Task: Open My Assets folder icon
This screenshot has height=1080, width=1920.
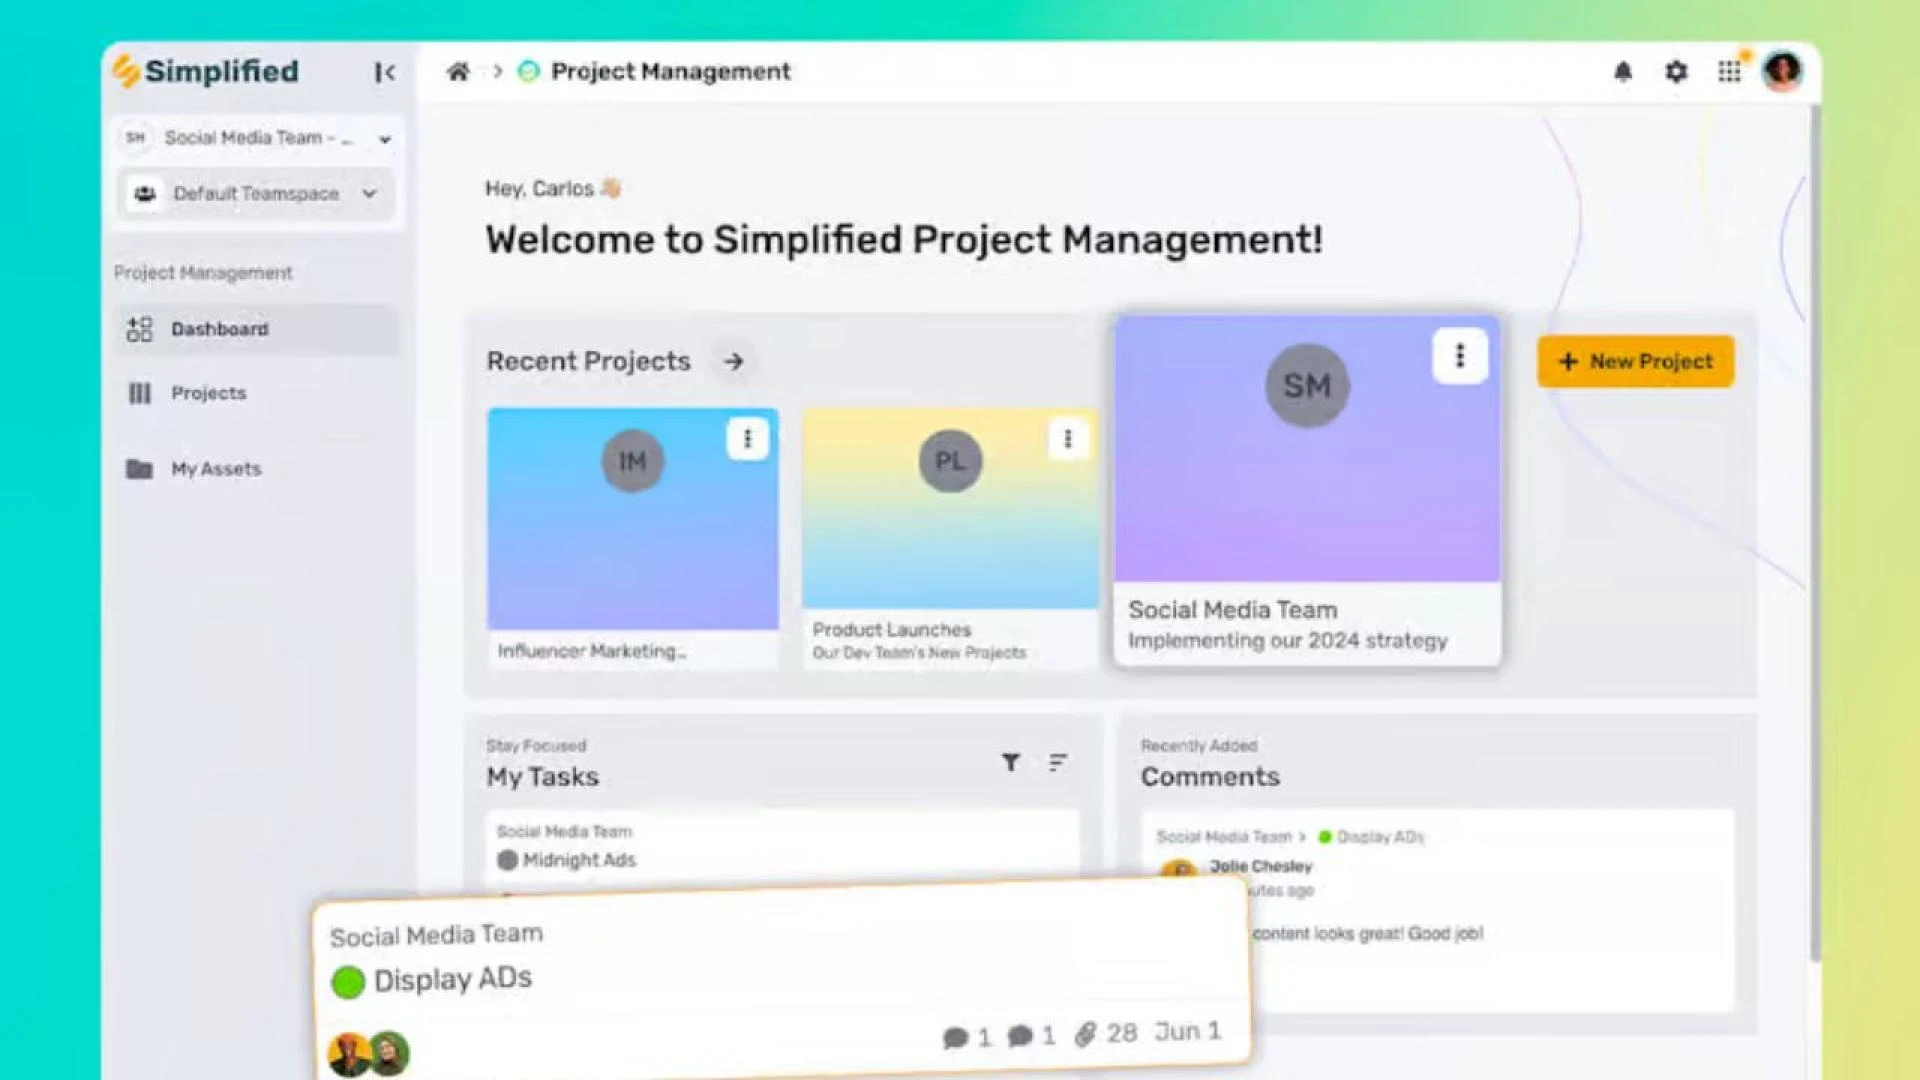Action: (139, 468)
